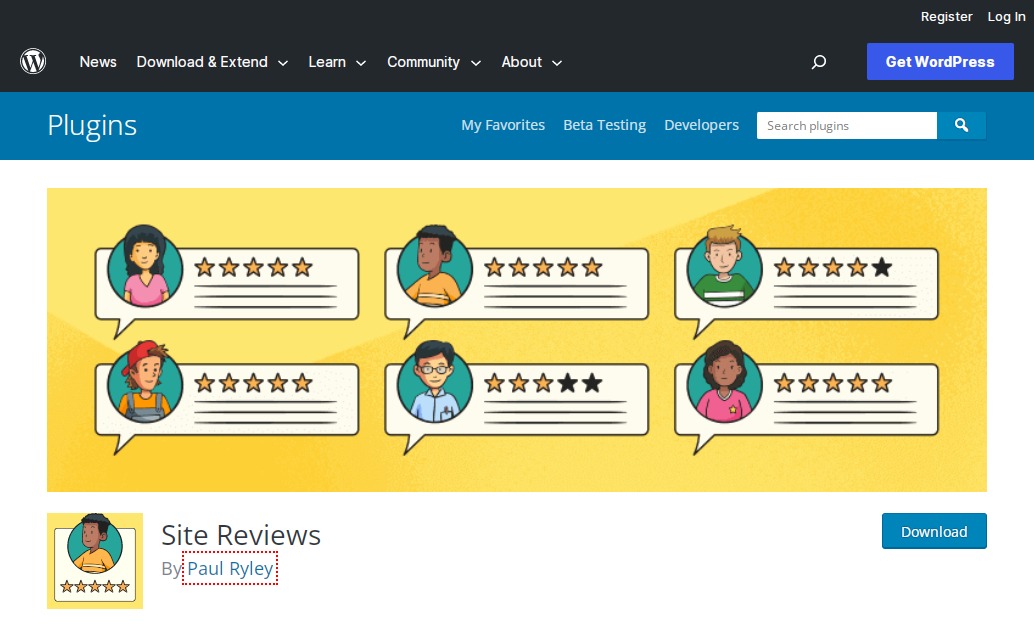Open My Favorites plugins

503,125
